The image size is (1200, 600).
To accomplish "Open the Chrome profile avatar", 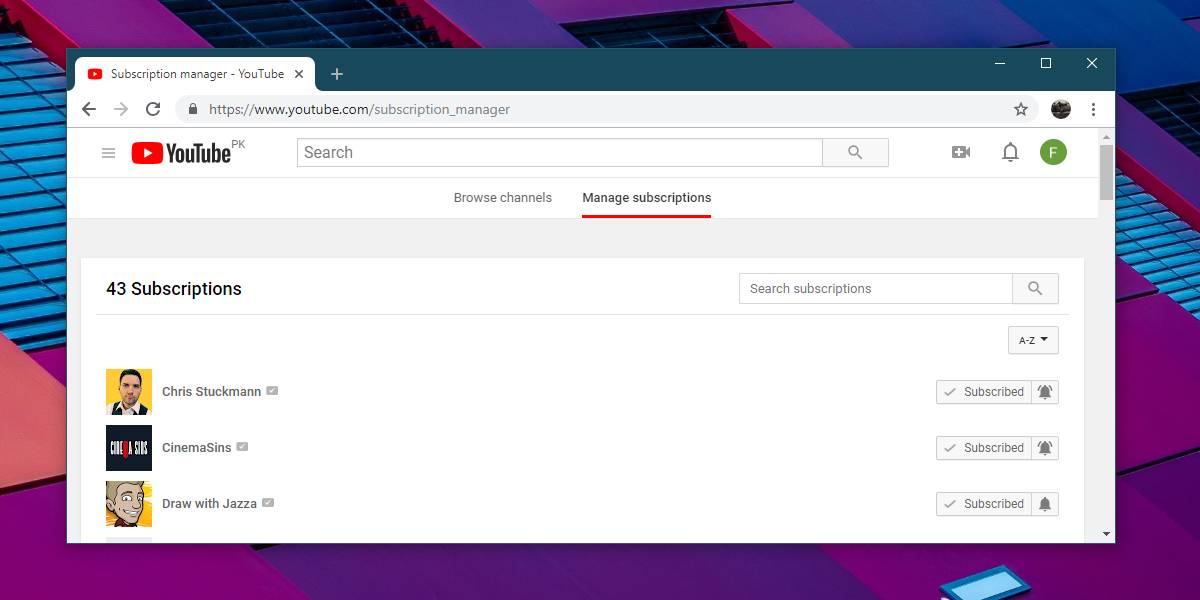I will (1061, 109).
